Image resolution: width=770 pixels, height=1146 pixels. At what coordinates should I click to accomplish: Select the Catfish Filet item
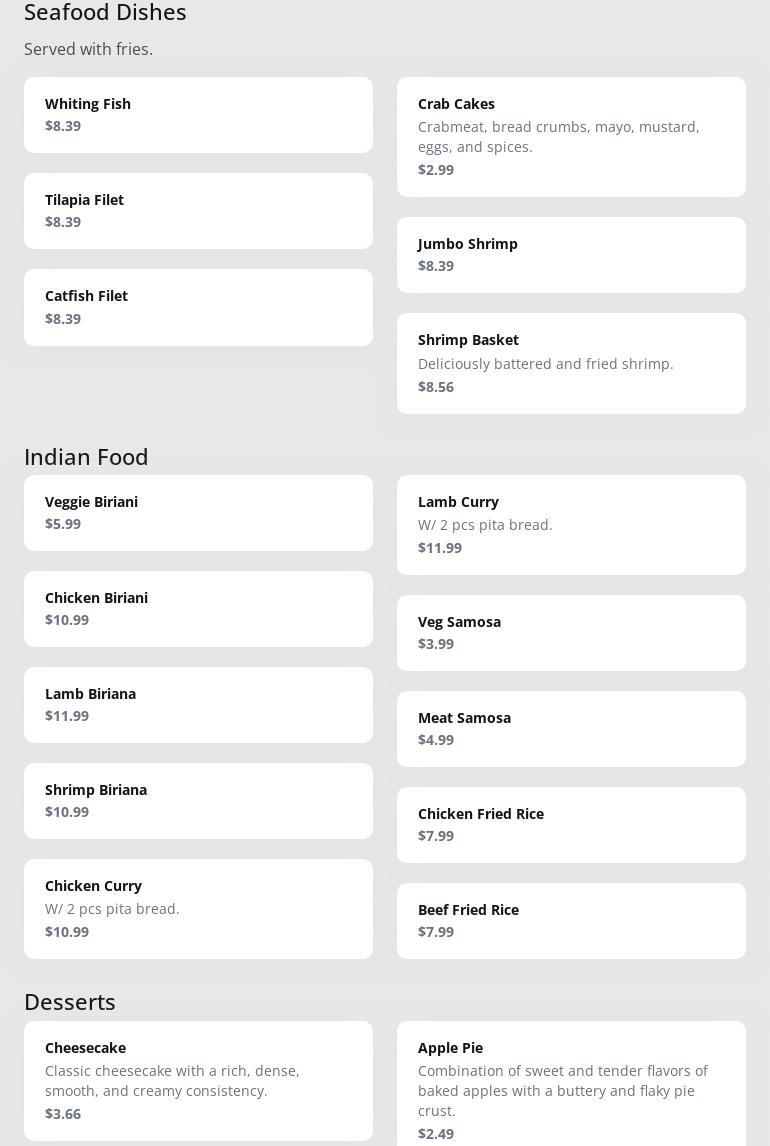[x=198, y=307]
